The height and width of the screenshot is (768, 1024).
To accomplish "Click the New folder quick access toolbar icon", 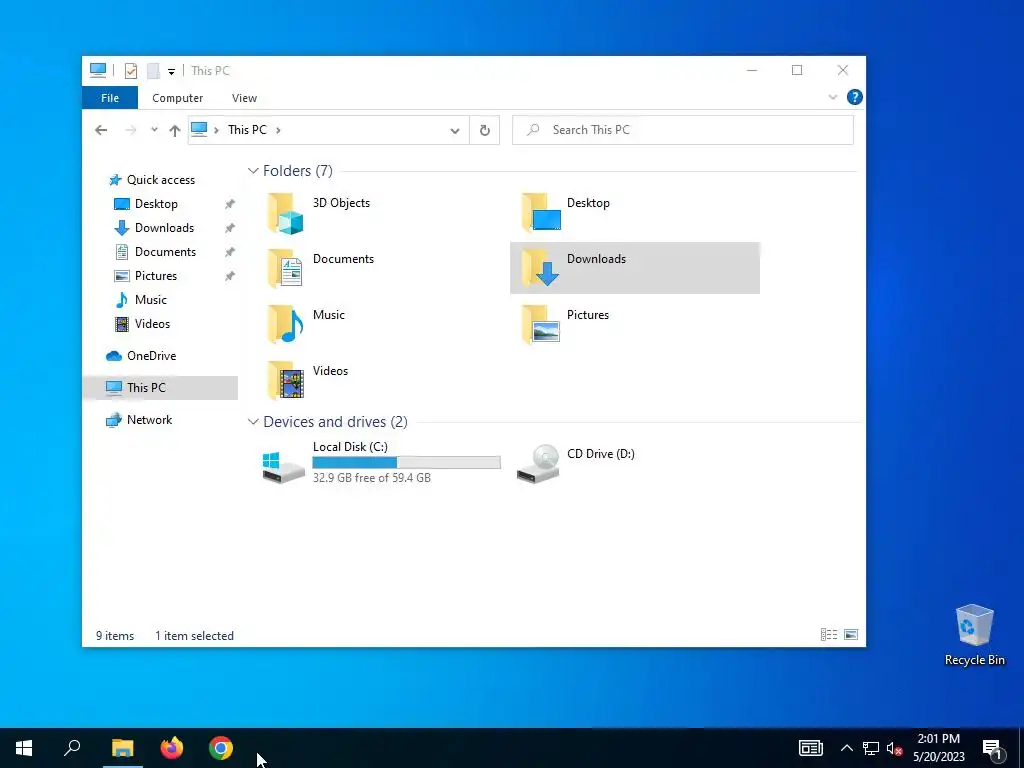I will click(153, 71).
